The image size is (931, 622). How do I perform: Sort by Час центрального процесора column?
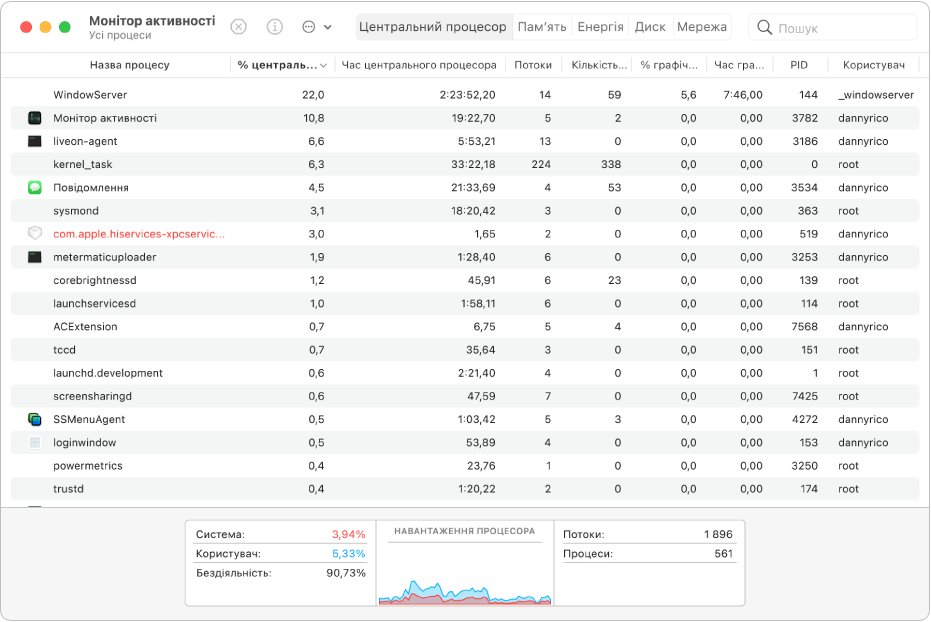click(x=419, y=65)
